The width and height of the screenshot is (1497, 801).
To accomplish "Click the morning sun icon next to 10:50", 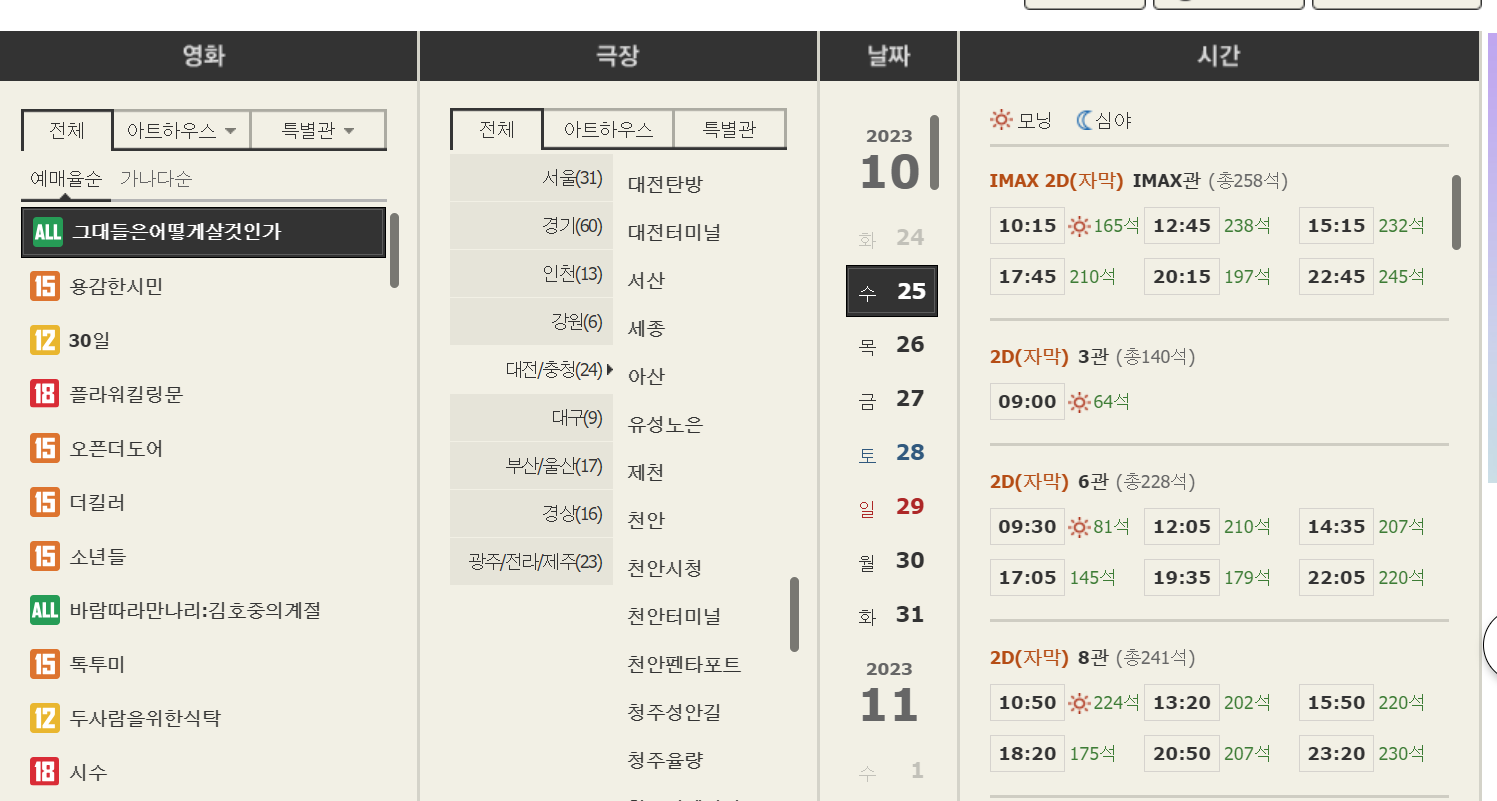I will point(1079,703).
